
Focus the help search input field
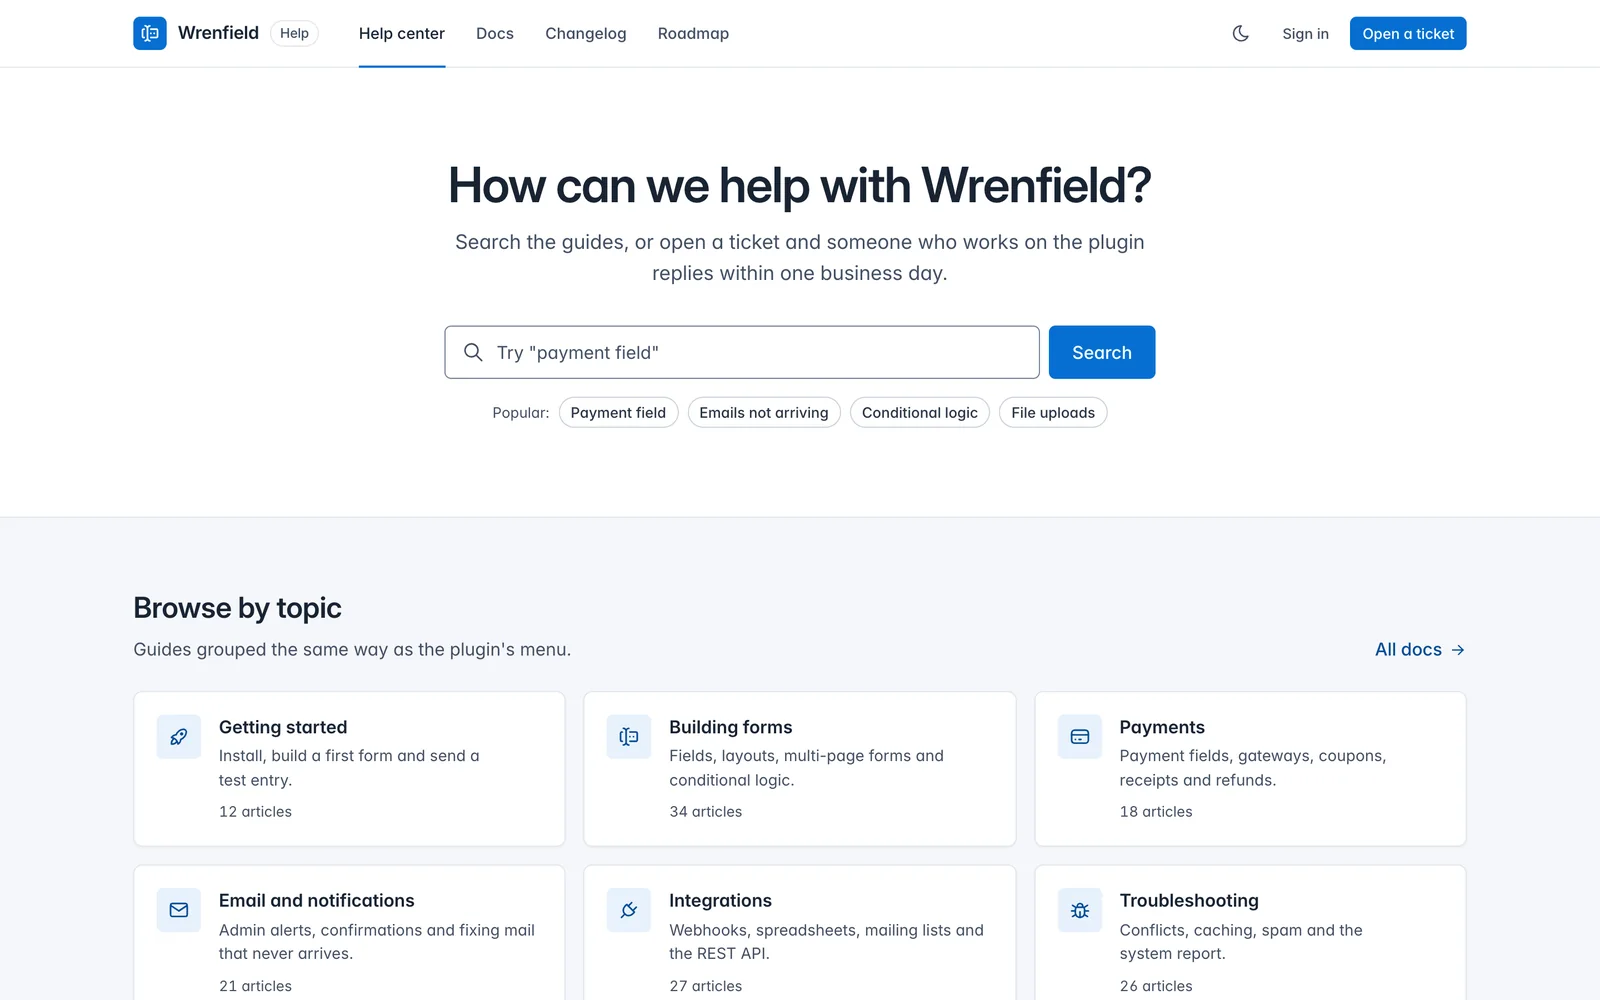(x=742, y=352)
